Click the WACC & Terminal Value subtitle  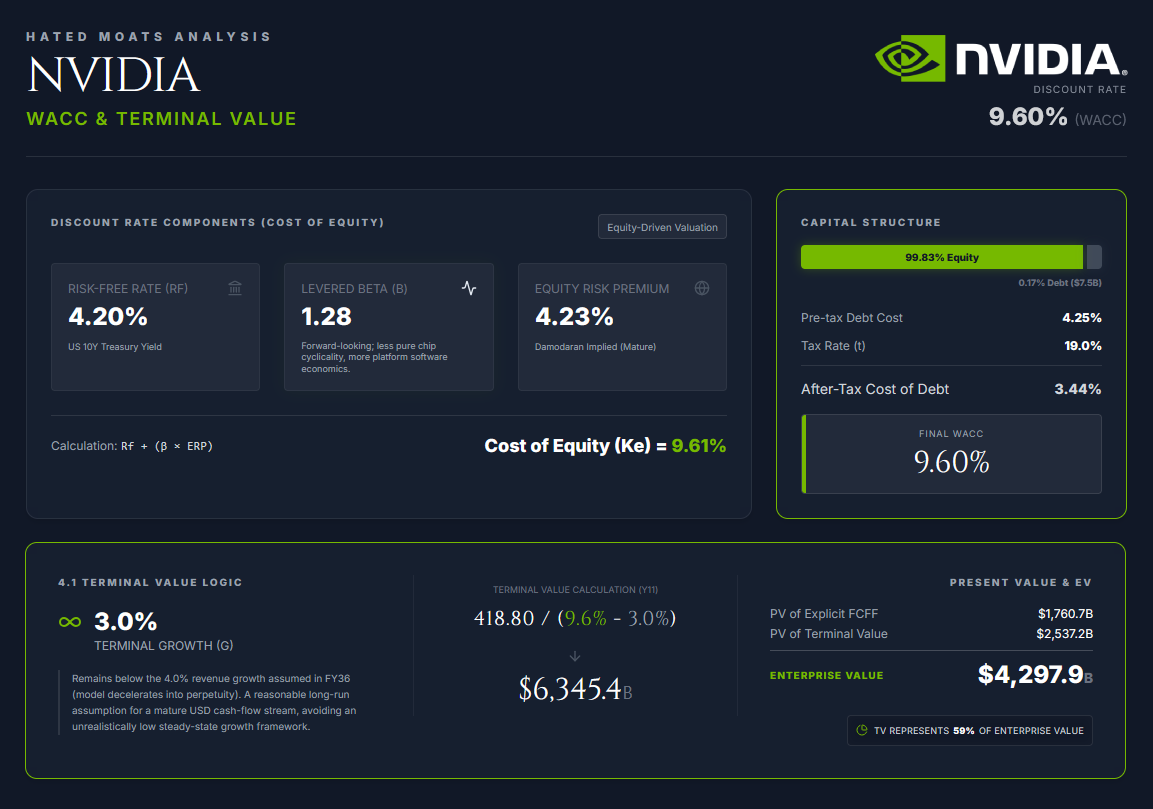[162, 119]
